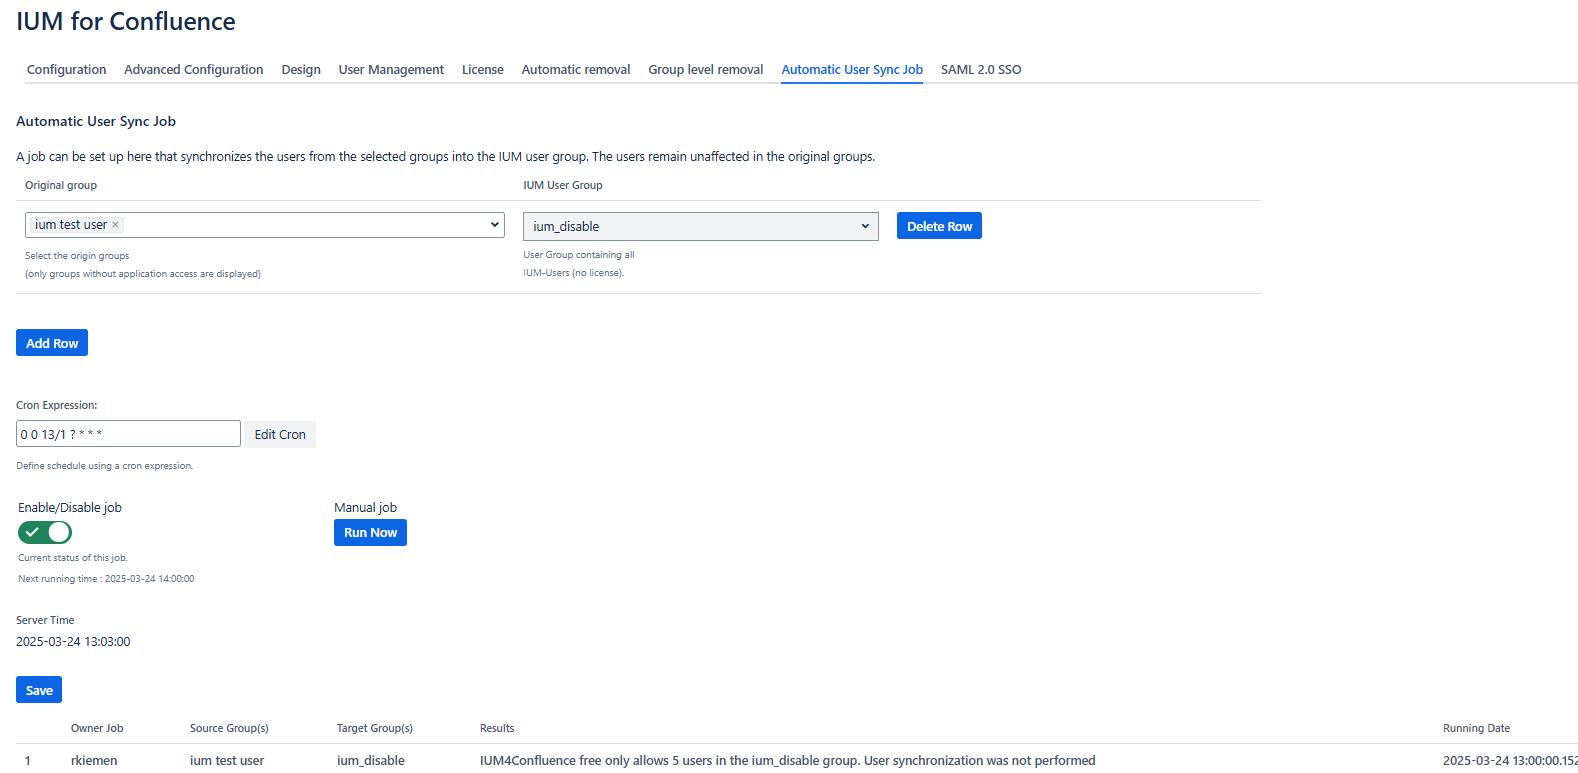Open the User Management tab
1578x773 pixels.
(x=391, y=69)
